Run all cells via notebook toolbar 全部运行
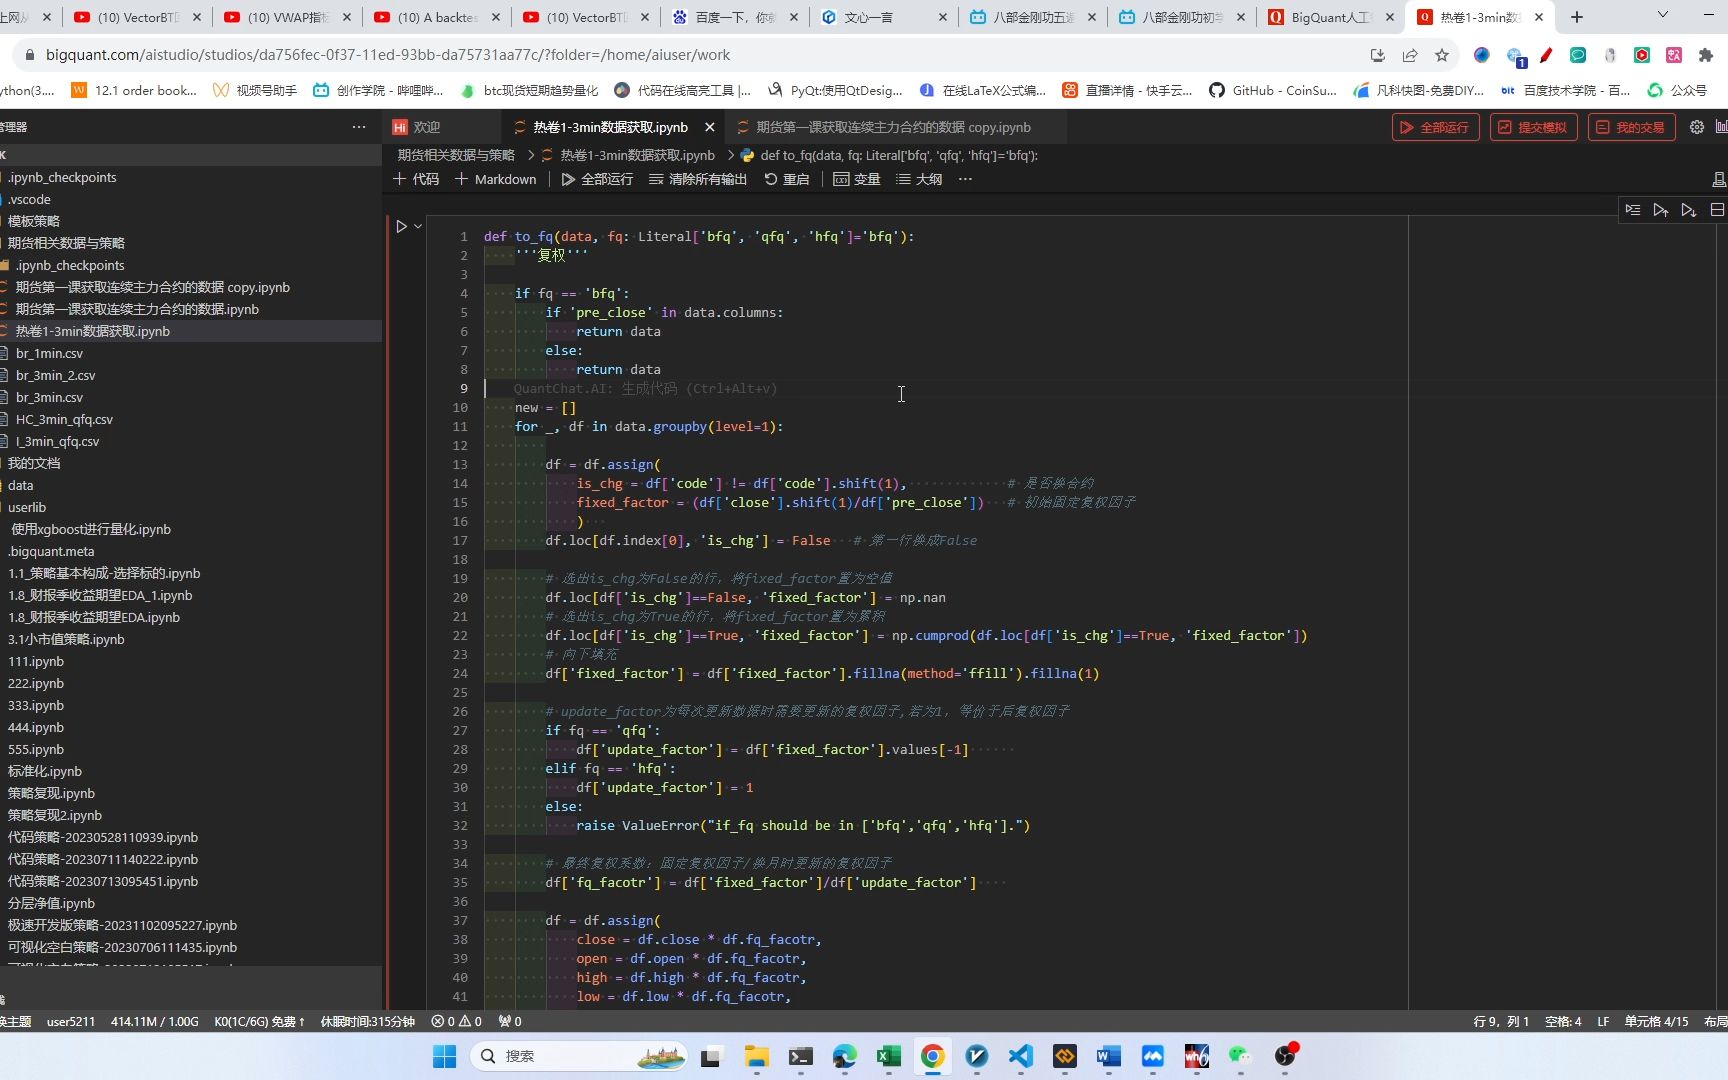 point(597,179)
